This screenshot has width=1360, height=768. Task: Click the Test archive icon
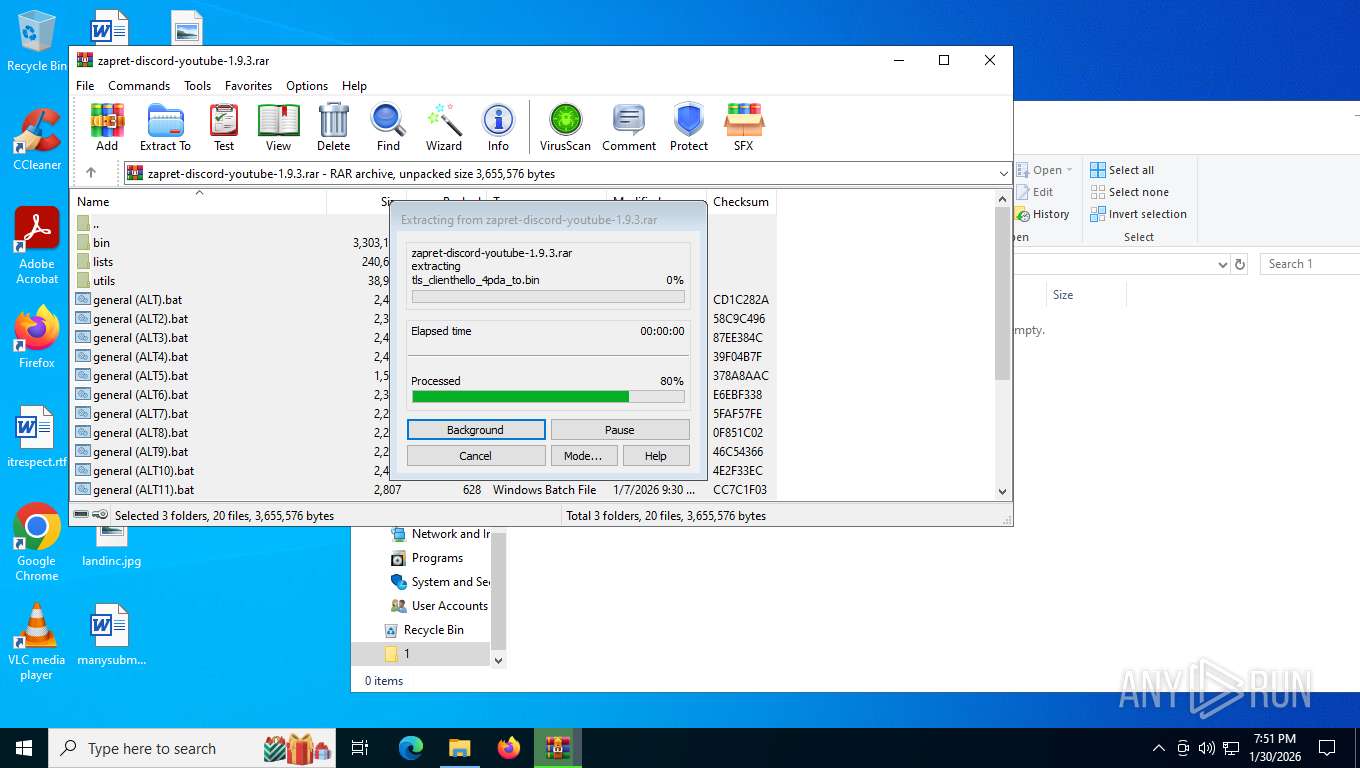(224, 127)
